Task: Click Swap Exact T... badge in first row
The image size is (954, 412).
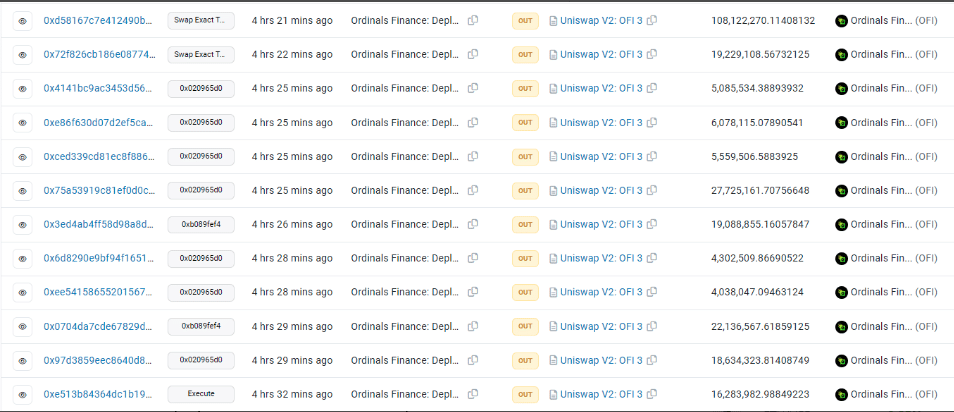Action: click(201, 20)
